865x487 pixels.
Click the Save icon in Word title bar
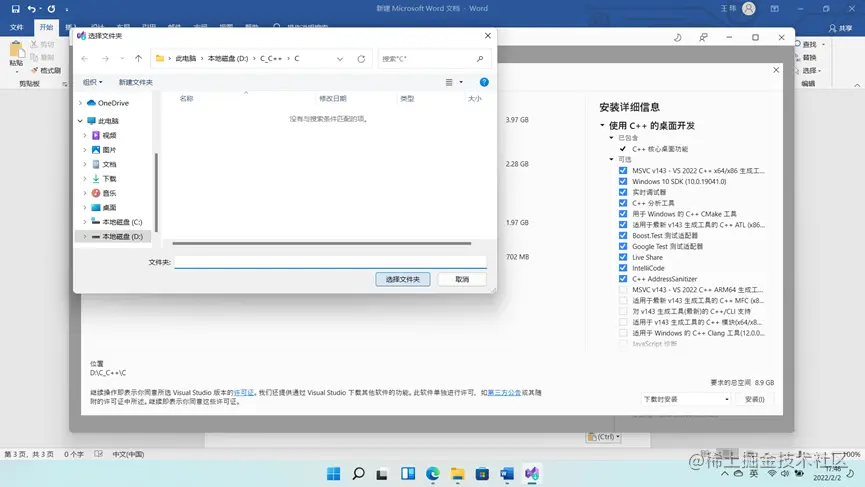(15, 9)
